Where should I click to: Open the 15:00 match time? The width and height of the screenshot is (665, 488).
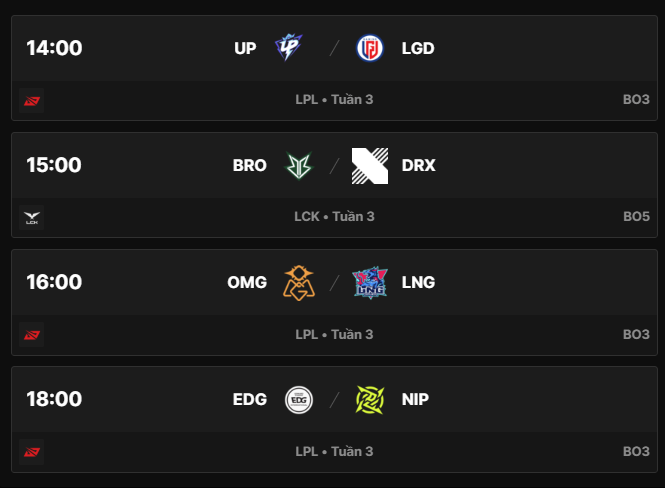[54, 165]
